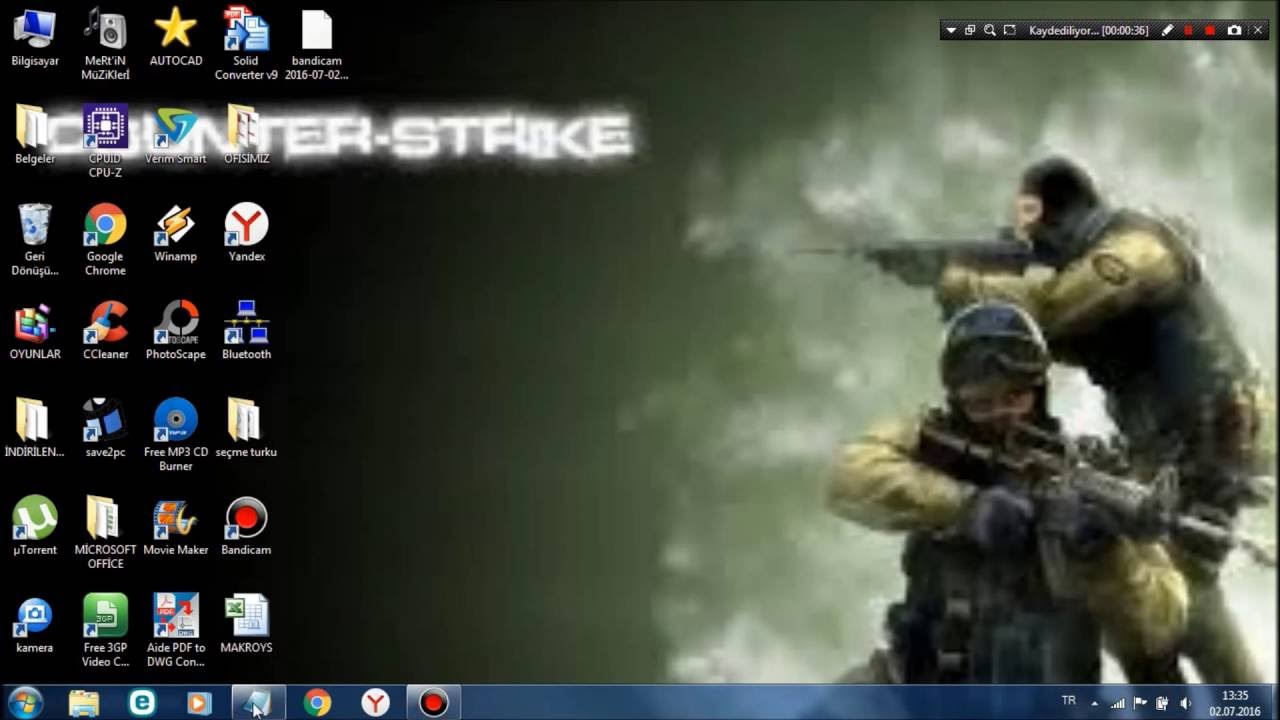Select the AUTOCAD star icon
This screenshot has width=1280, height=720.
[175, 38]
